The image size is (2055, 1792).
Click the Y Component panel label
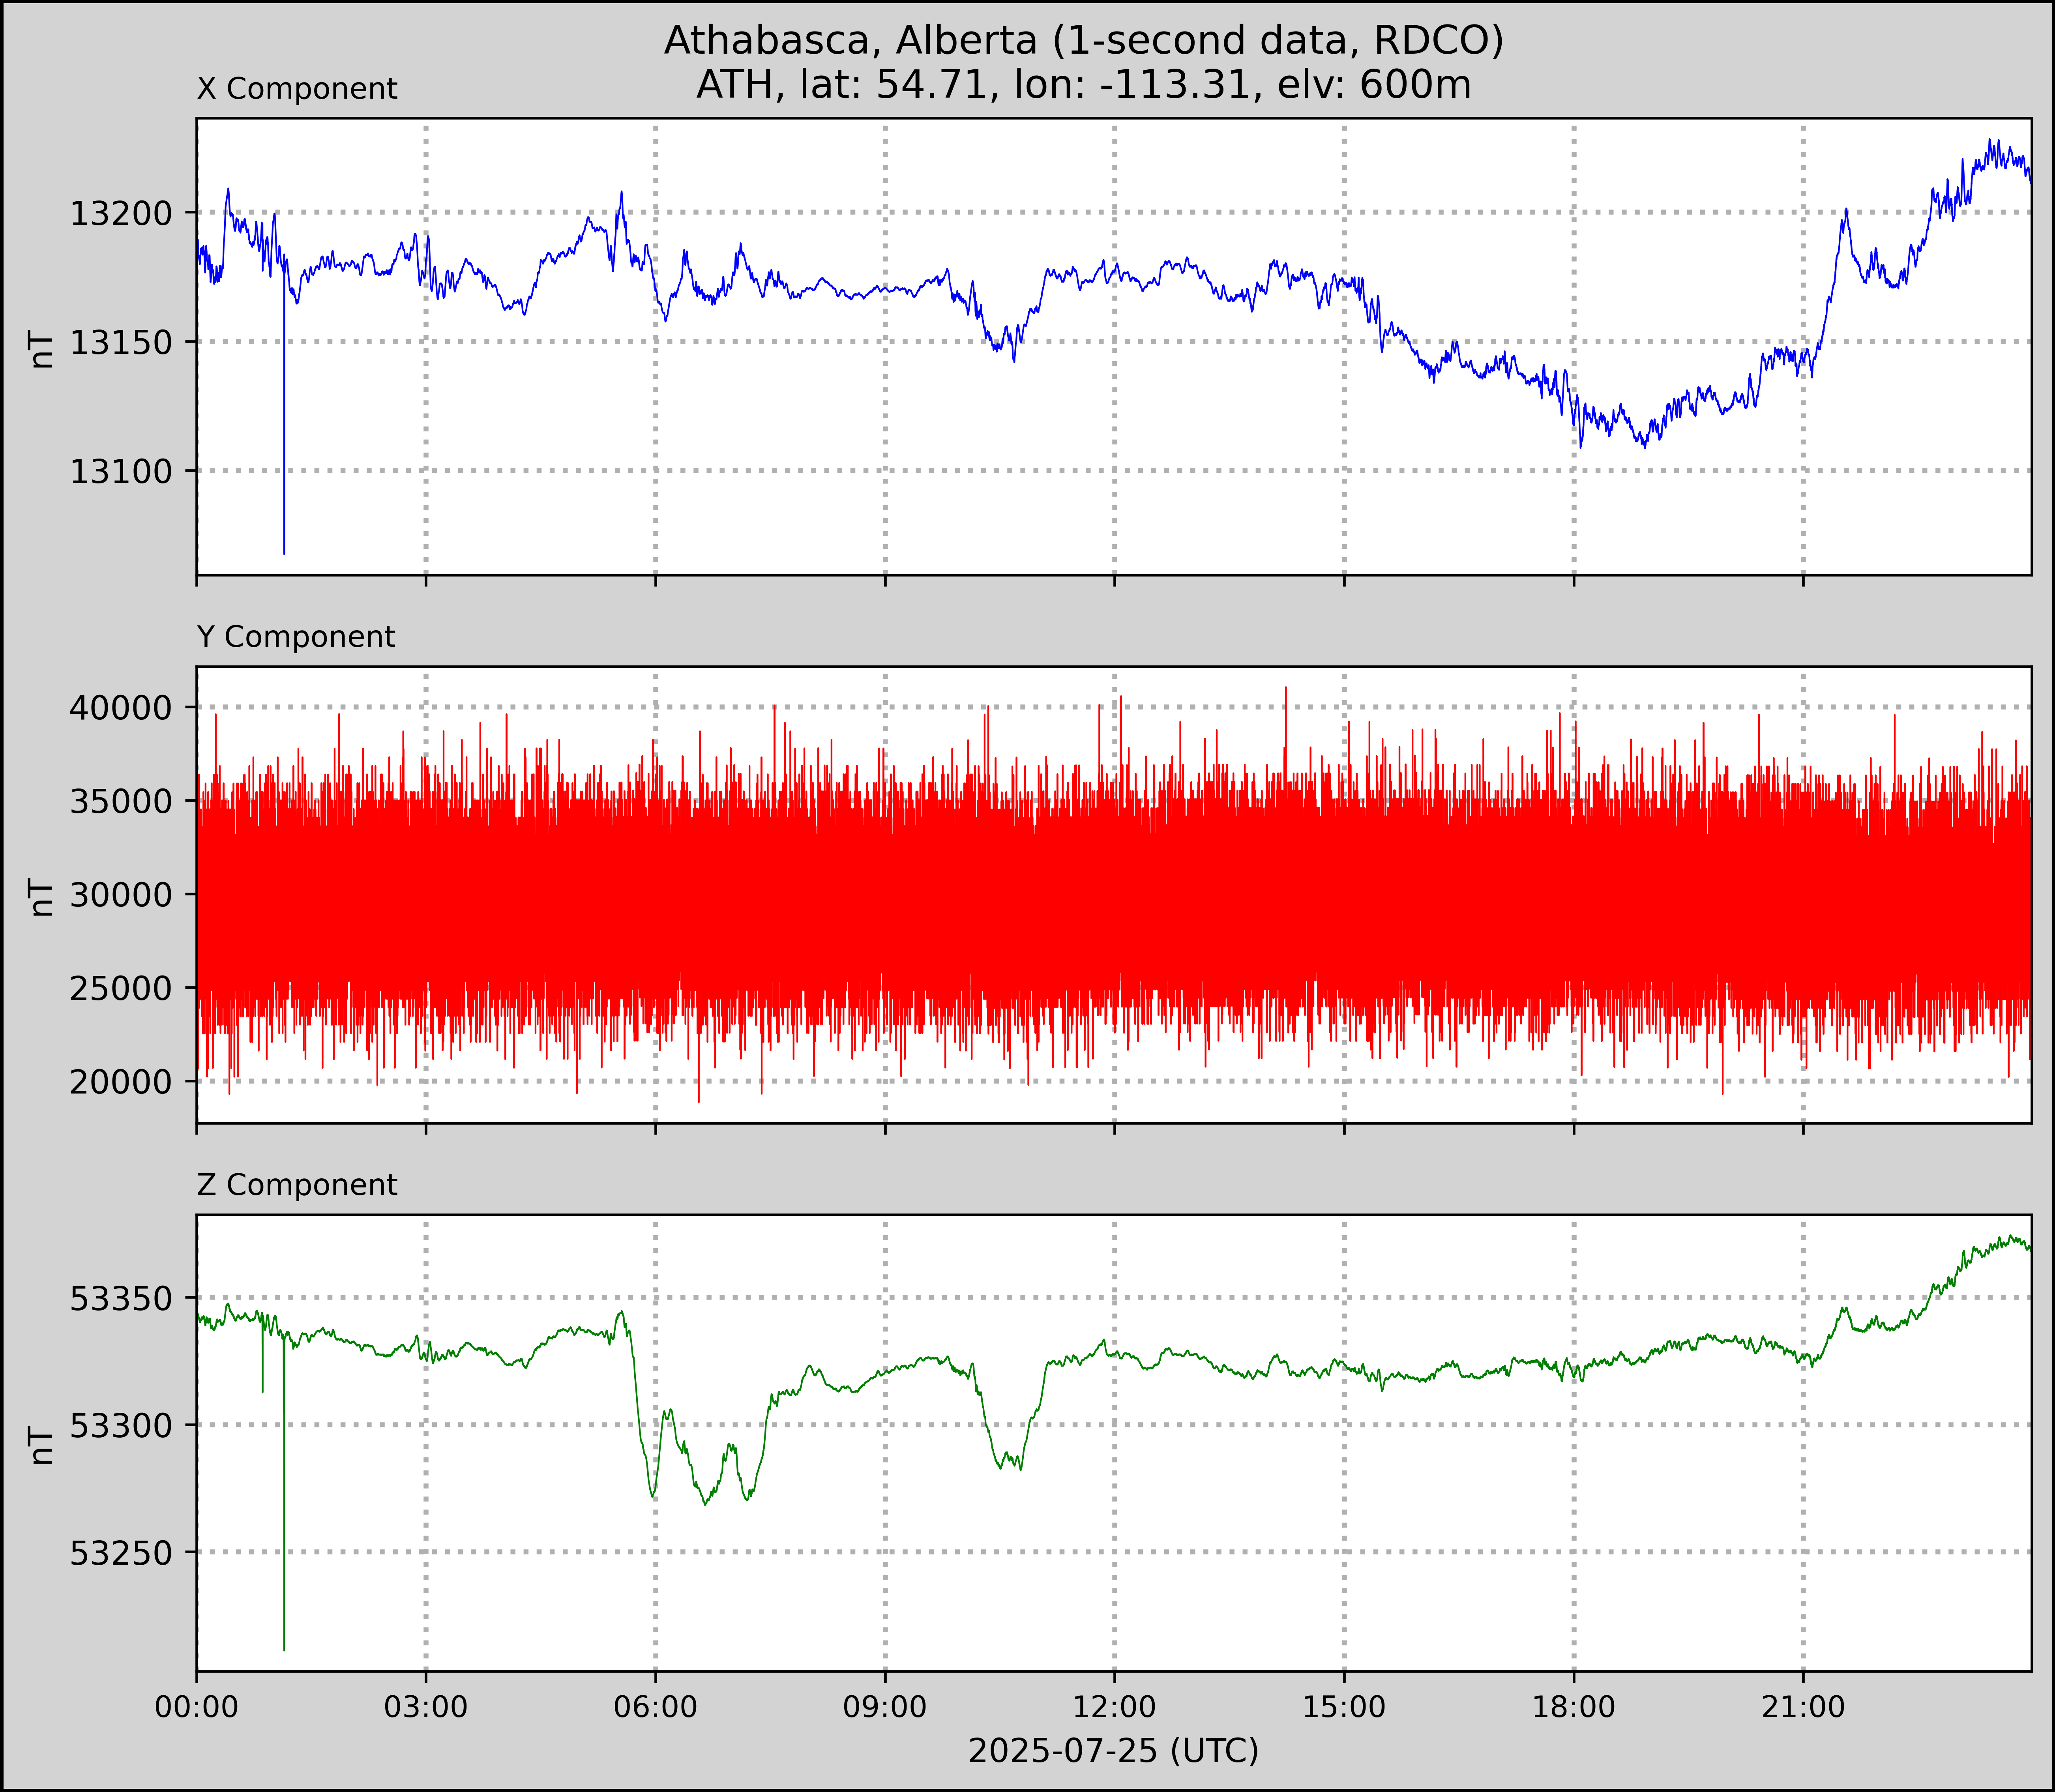tap(296, 637)
